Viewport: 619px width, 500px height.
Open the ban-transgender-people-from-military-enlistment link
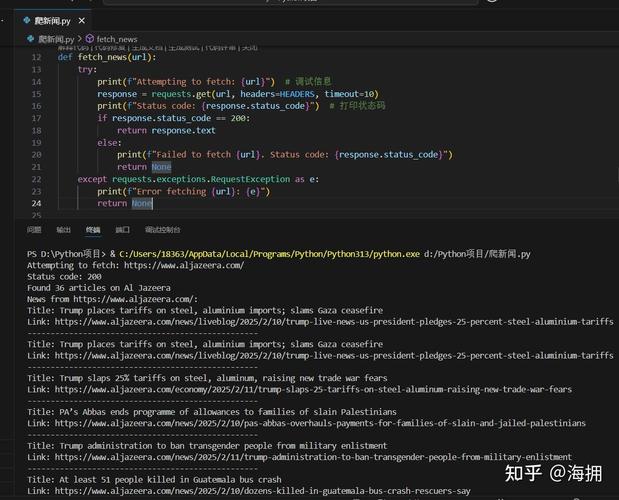pyautogui.click(x=313, y=457)
